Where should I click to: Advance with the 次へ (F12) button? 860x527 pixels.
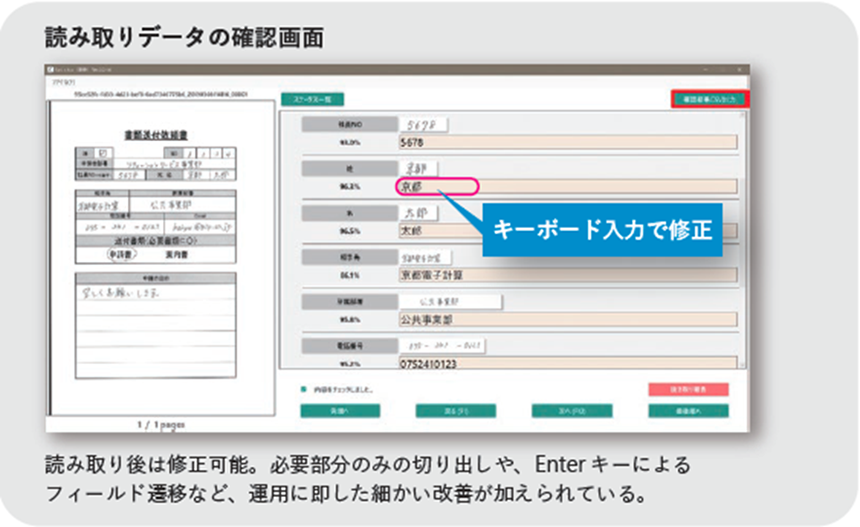tap(572, 411)
